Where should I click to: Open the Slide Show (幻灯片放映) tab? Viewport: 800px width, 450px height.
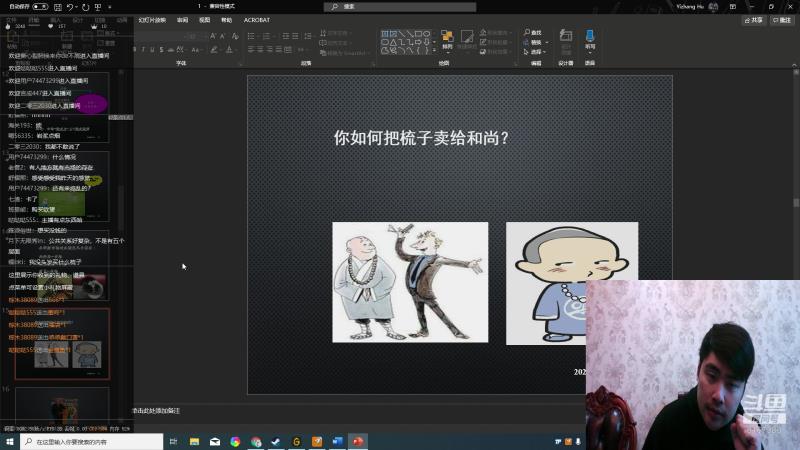click(152, 19)
